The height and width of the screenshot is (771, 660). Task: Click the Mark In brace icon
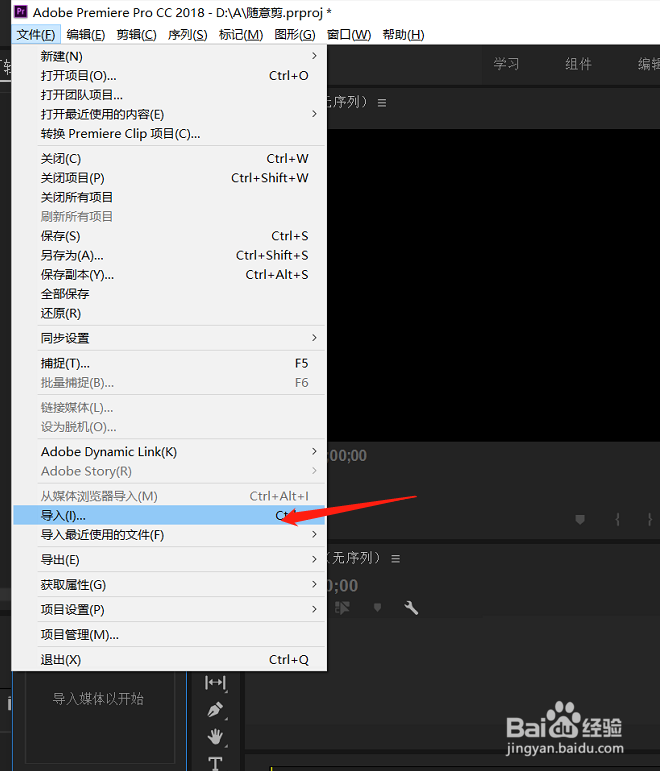click(618, 519)
